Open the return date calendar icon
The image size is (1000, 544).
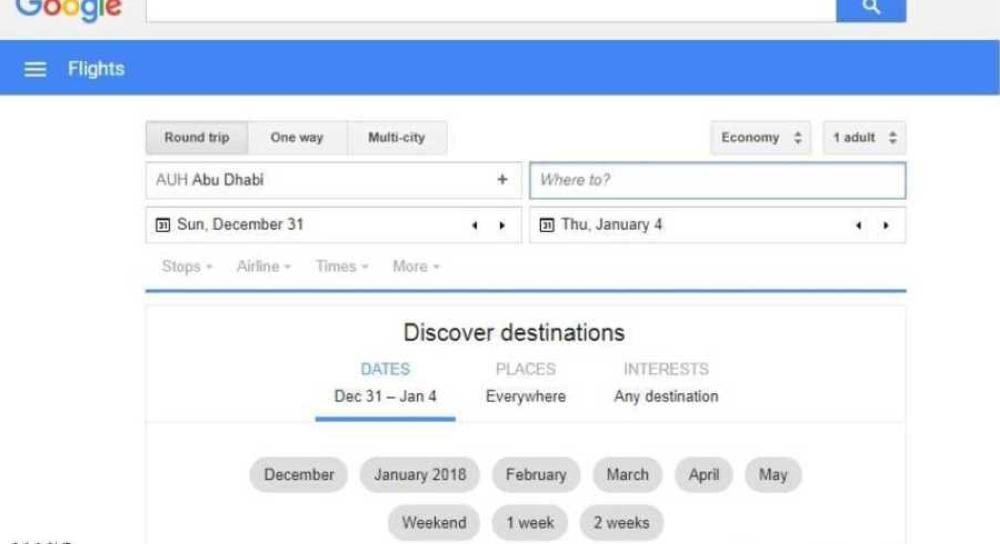point(547,225)
